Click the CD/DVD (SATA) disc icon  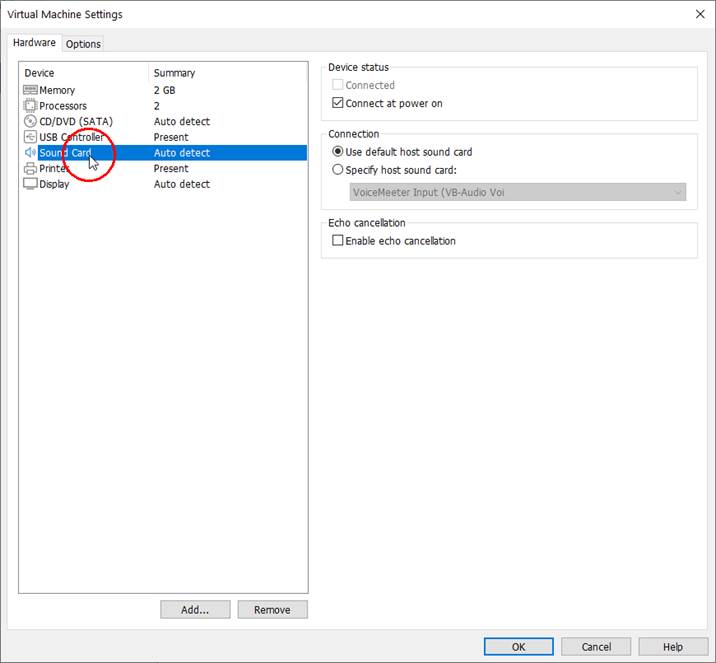pyautogui.click(x=30, y=121)
